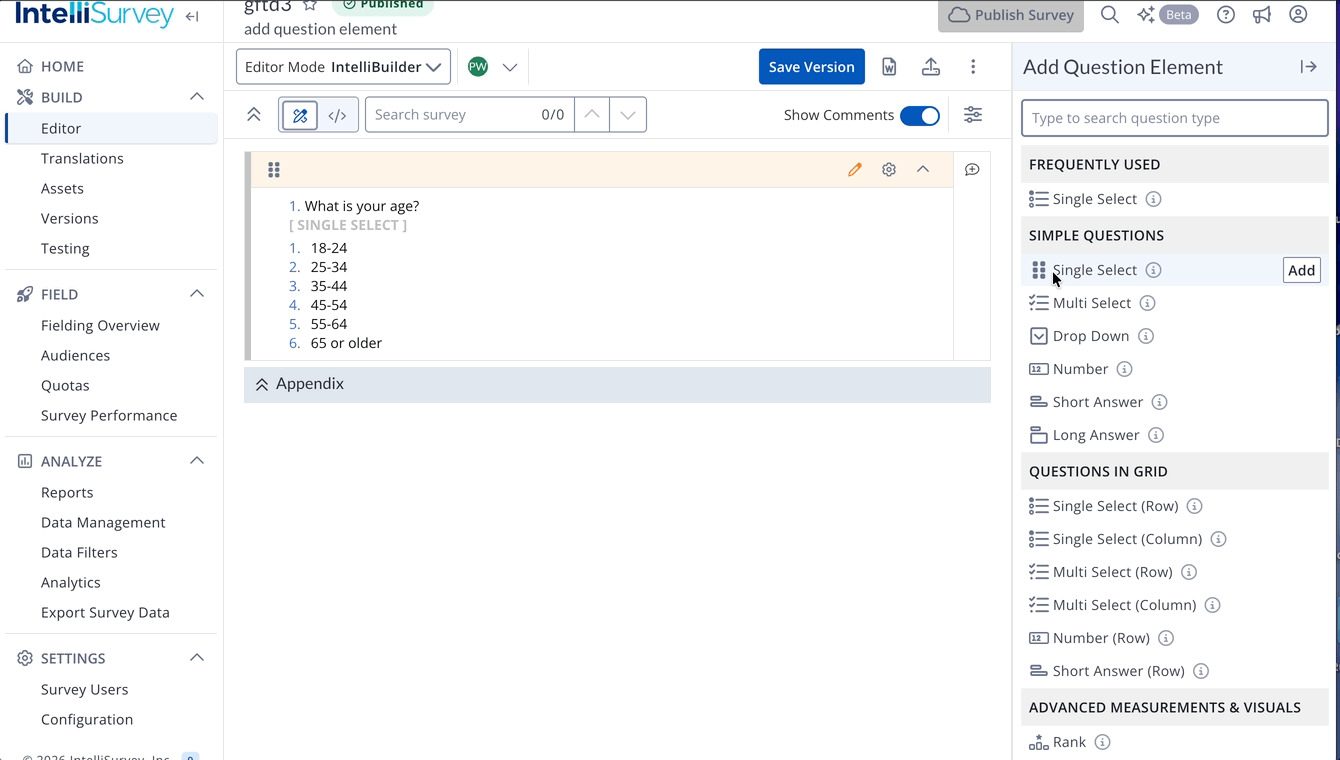The width and height of the screenshot is (1340, 760).
Task: Export survey to Word document icon
Action: (x=889, y=67)
